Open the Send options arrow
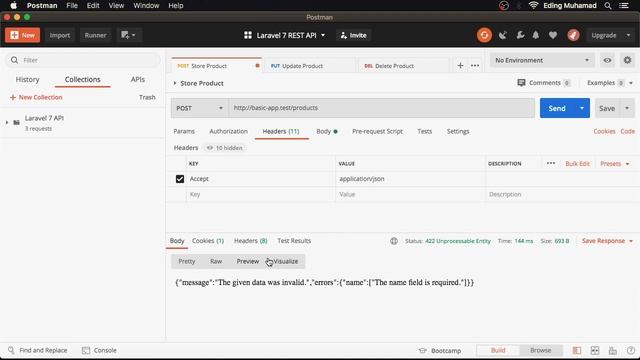The image size is (640, 360). tap(582, 108)
